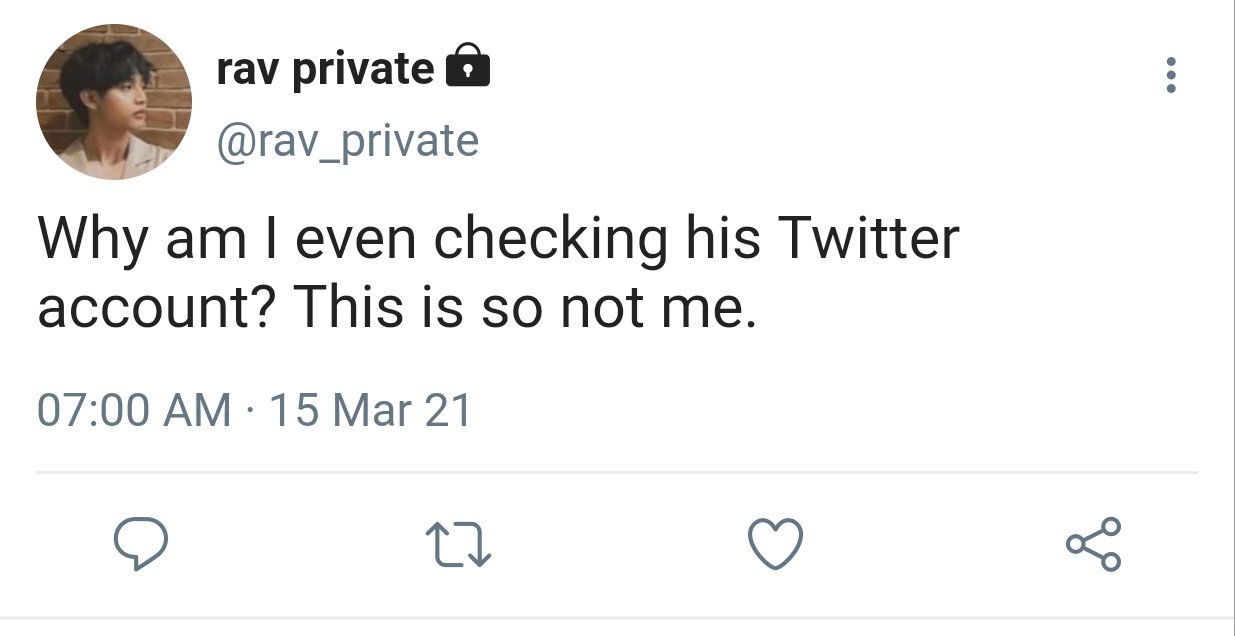Image resolution: width=1235 pixels, height=636 pixels.
Task: Open rav private's profile picture
Action: tap(114, 102)
